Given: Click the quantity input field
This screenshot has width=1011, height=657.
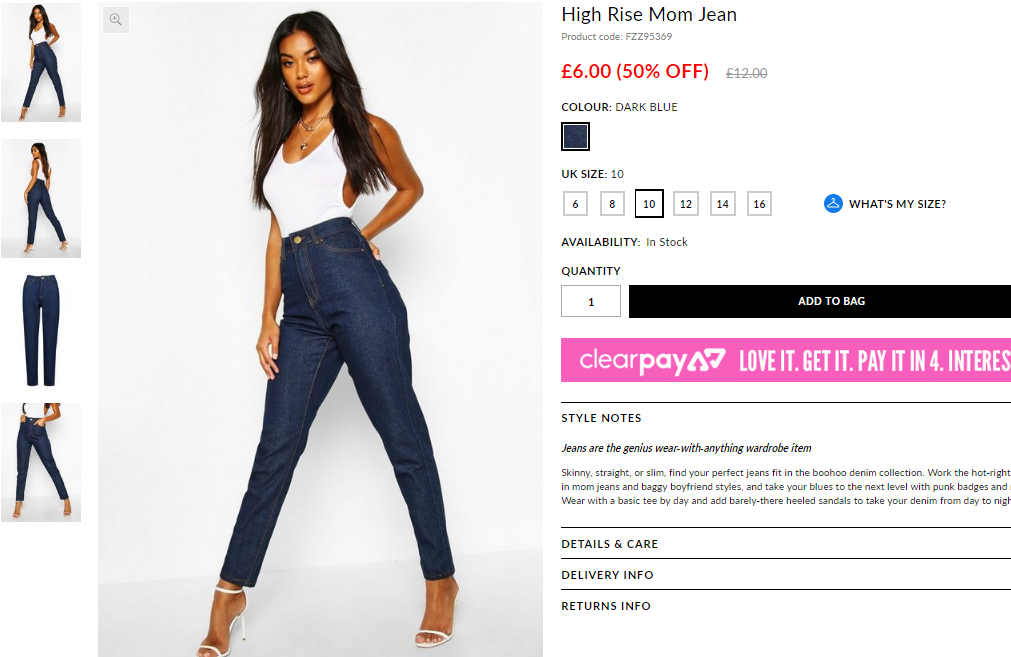Looking at the screenshot, I should [591, 301].
